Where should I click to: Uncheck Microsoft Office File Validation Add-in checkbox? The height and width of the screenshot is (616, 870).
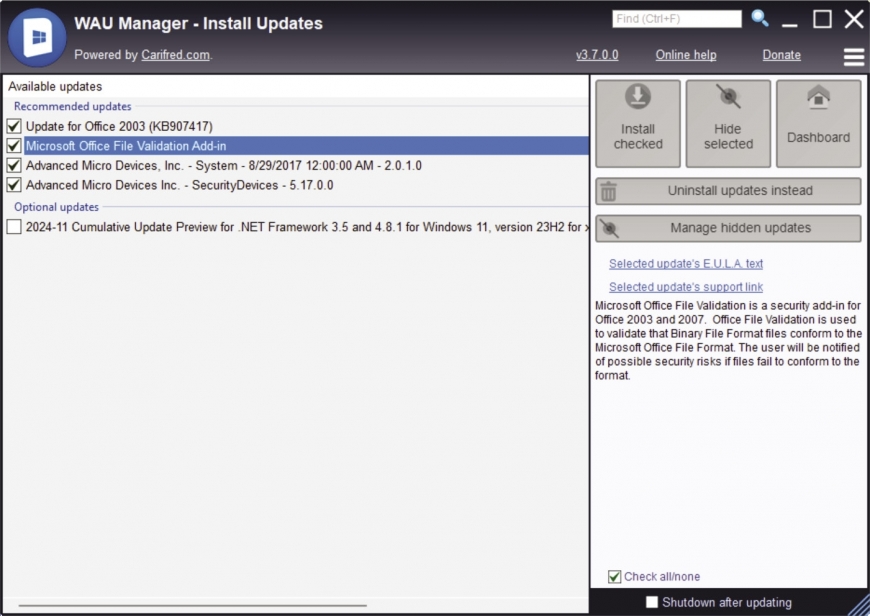(x=14, y=146)
